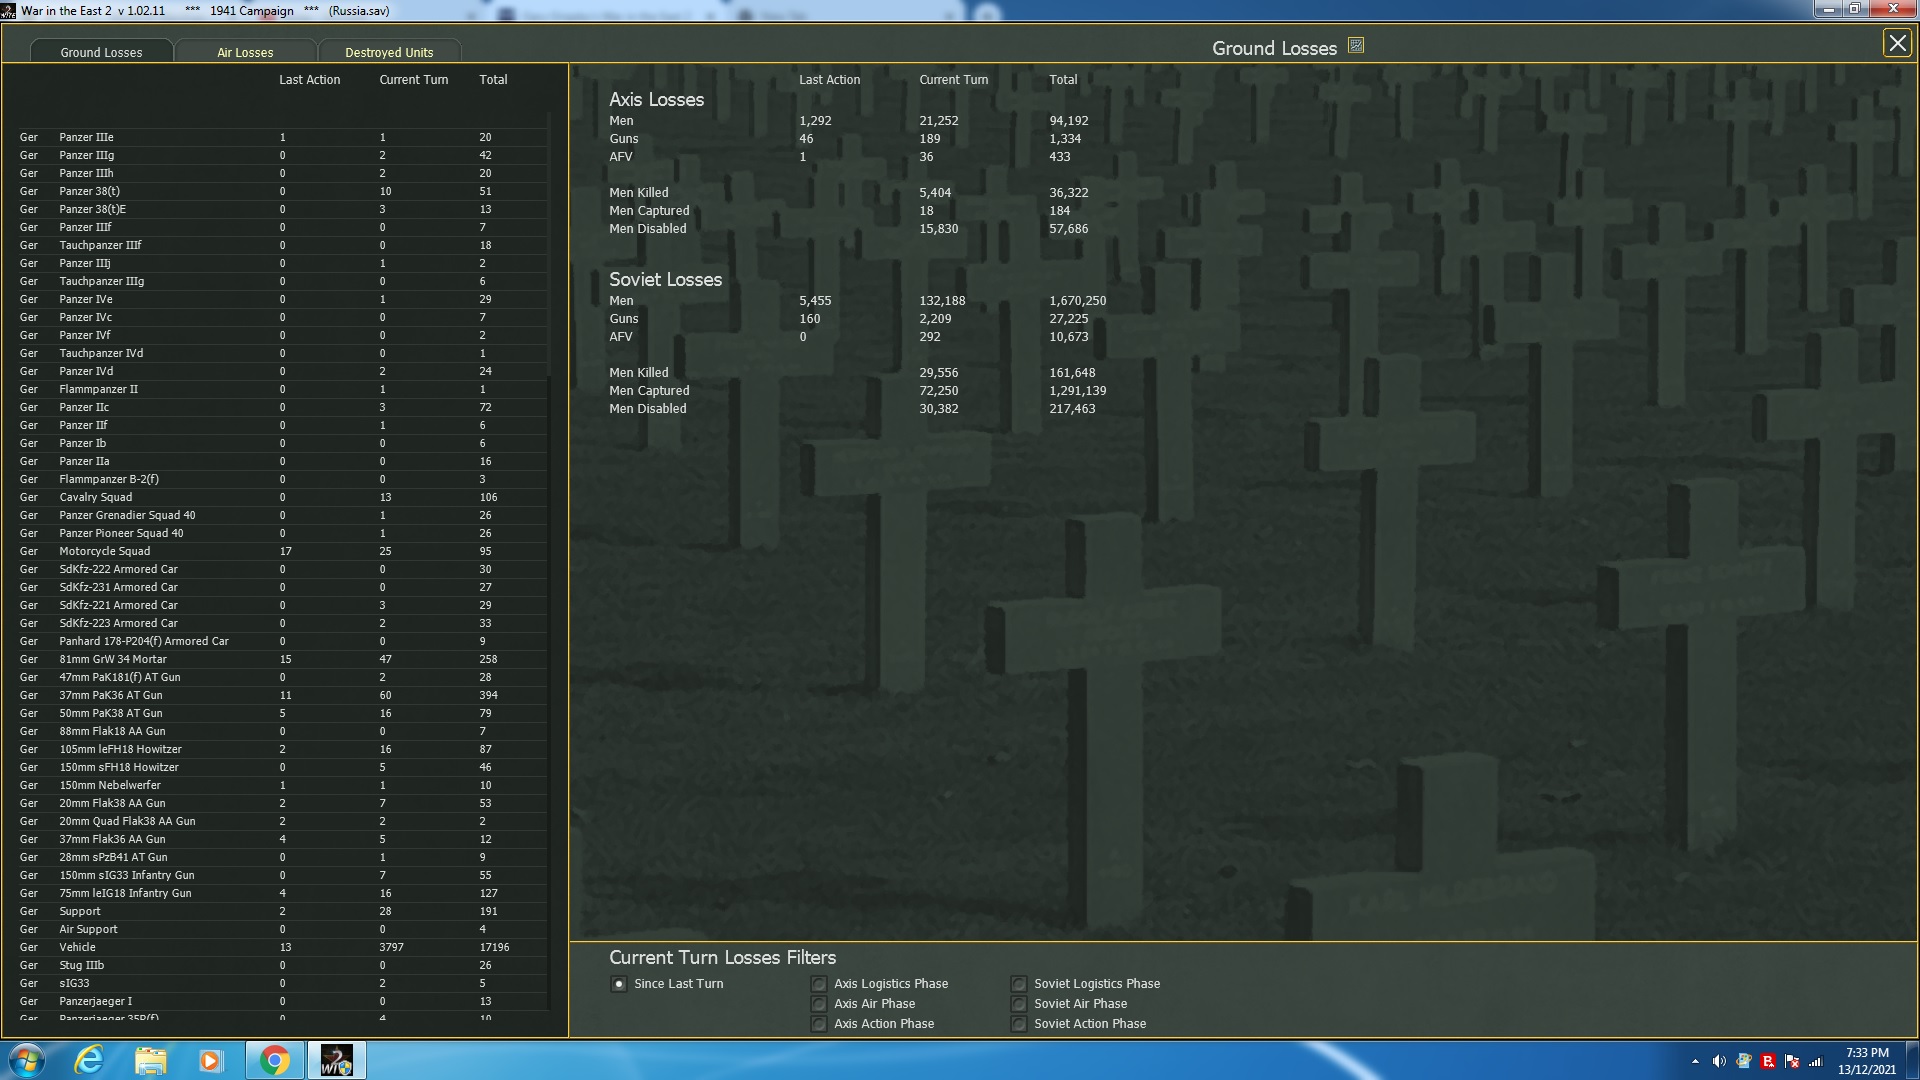Viewport: 1920px width, 1080px height.
Task: Toggle the Soviet Air Phase filter
Action: (x=1019, y=1004)
